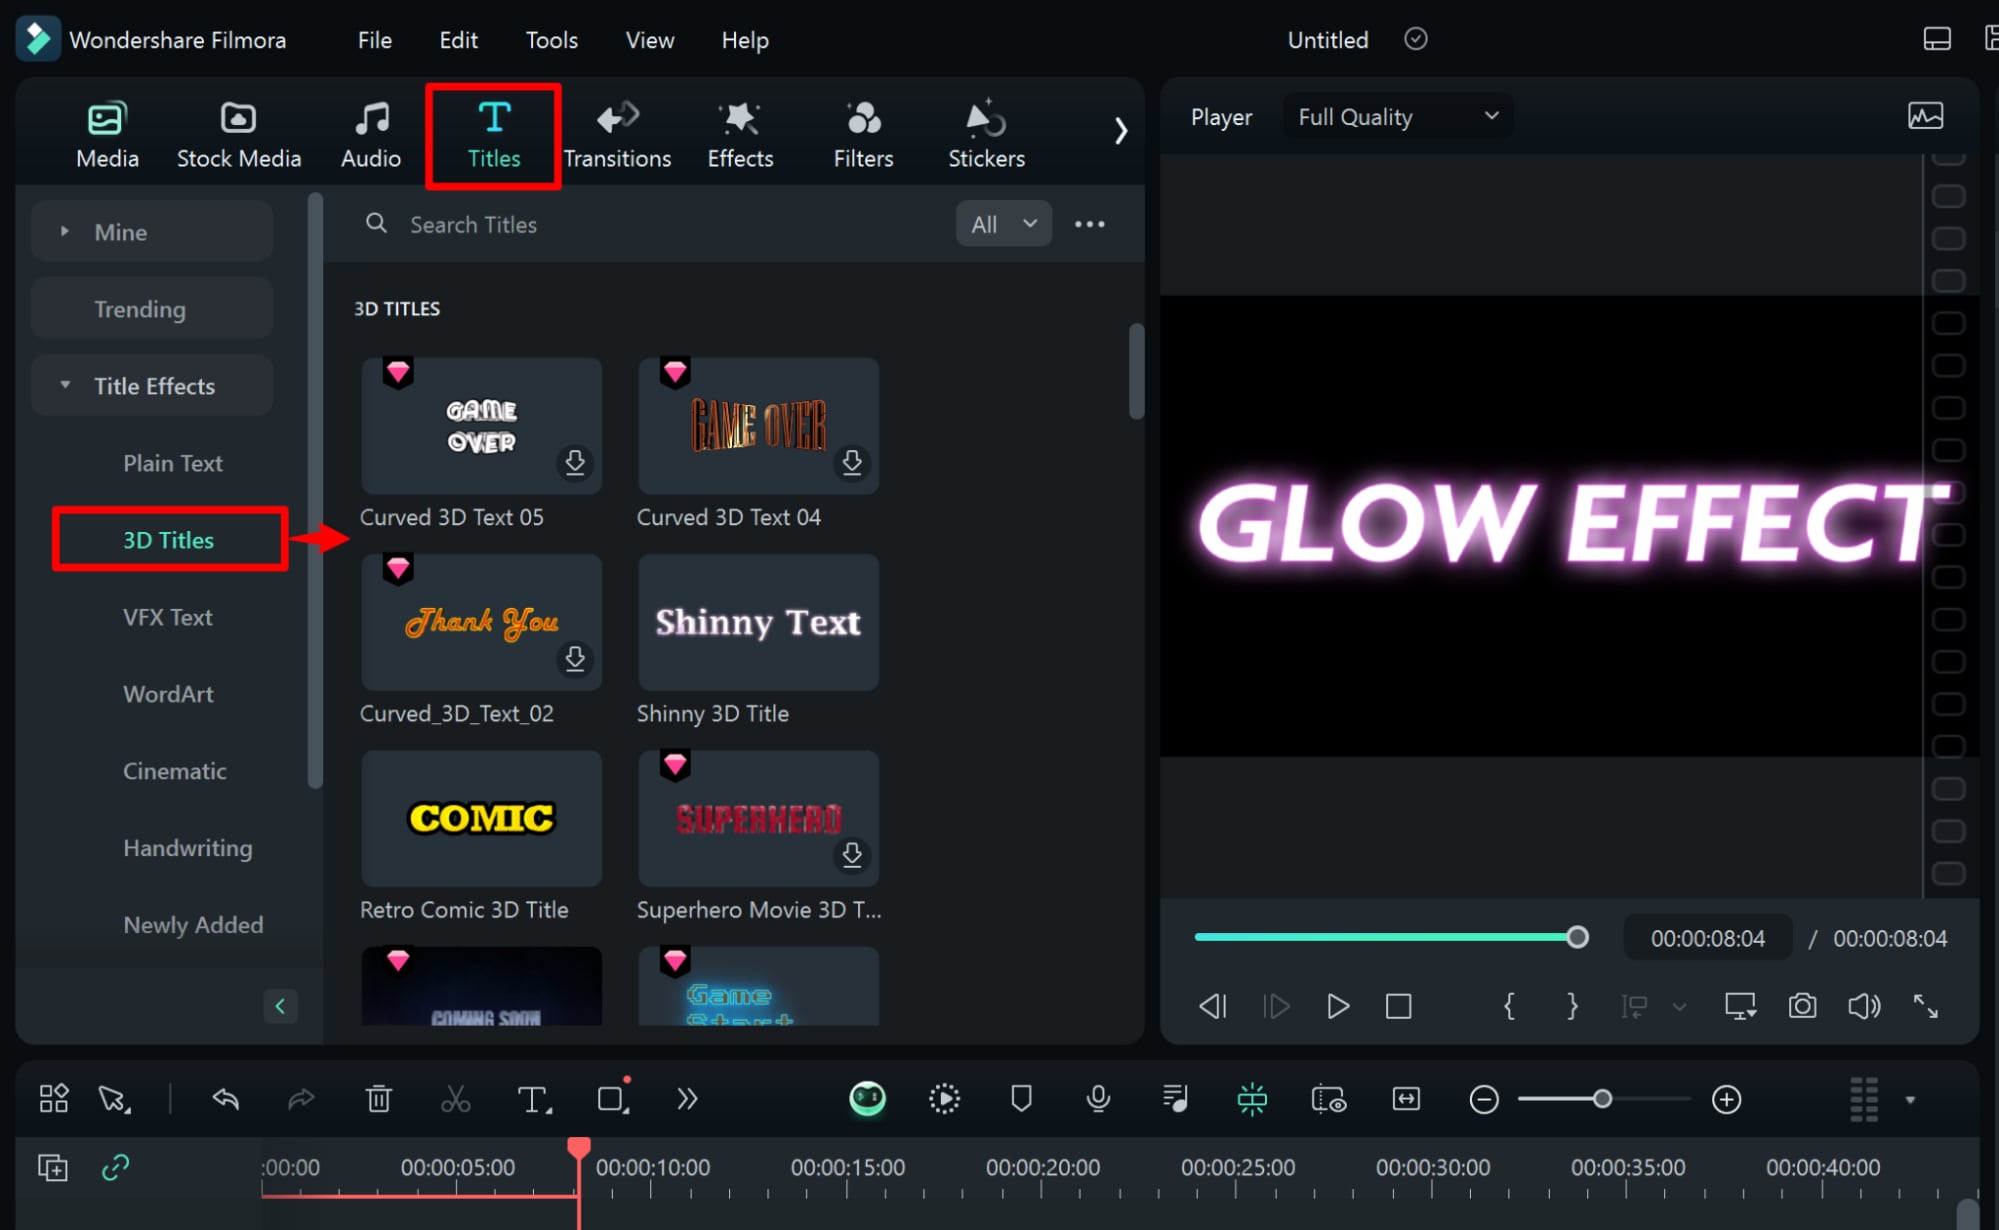Expand the Title Effects category
This screenshot has width=1999, height=1230.
[x=154, y=384]
